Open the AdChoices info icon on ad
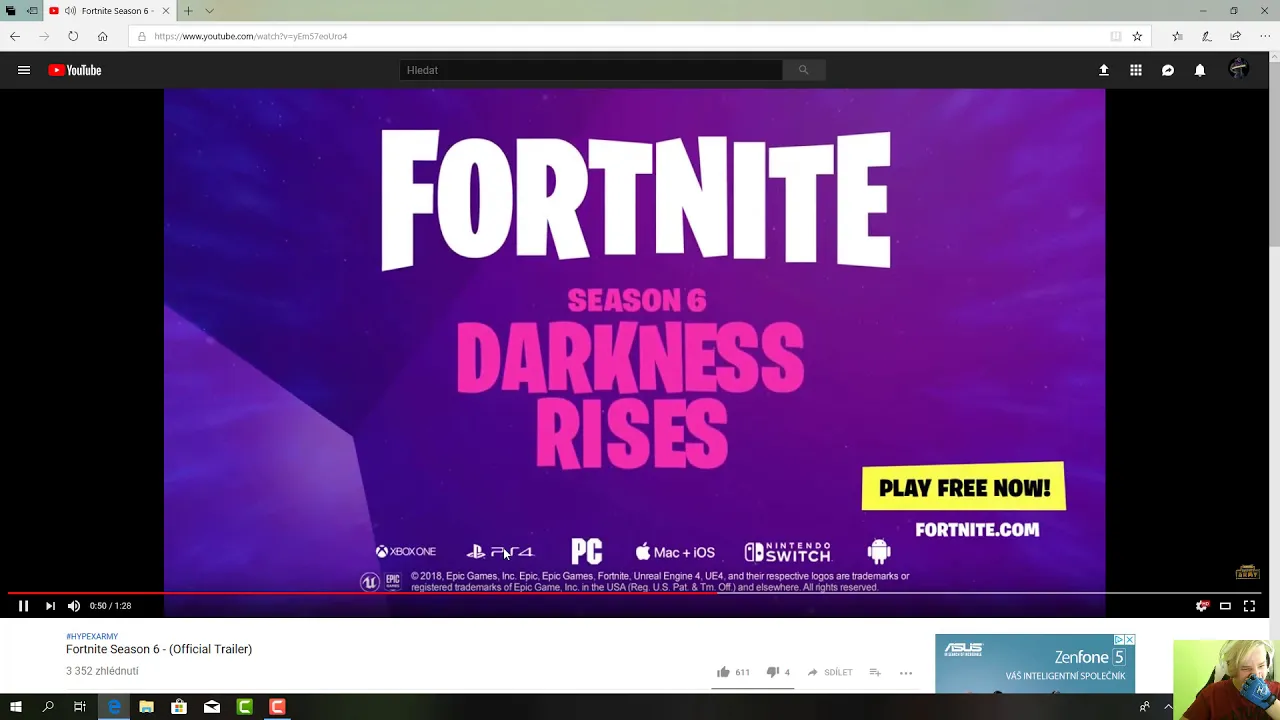 [1119, 639]
